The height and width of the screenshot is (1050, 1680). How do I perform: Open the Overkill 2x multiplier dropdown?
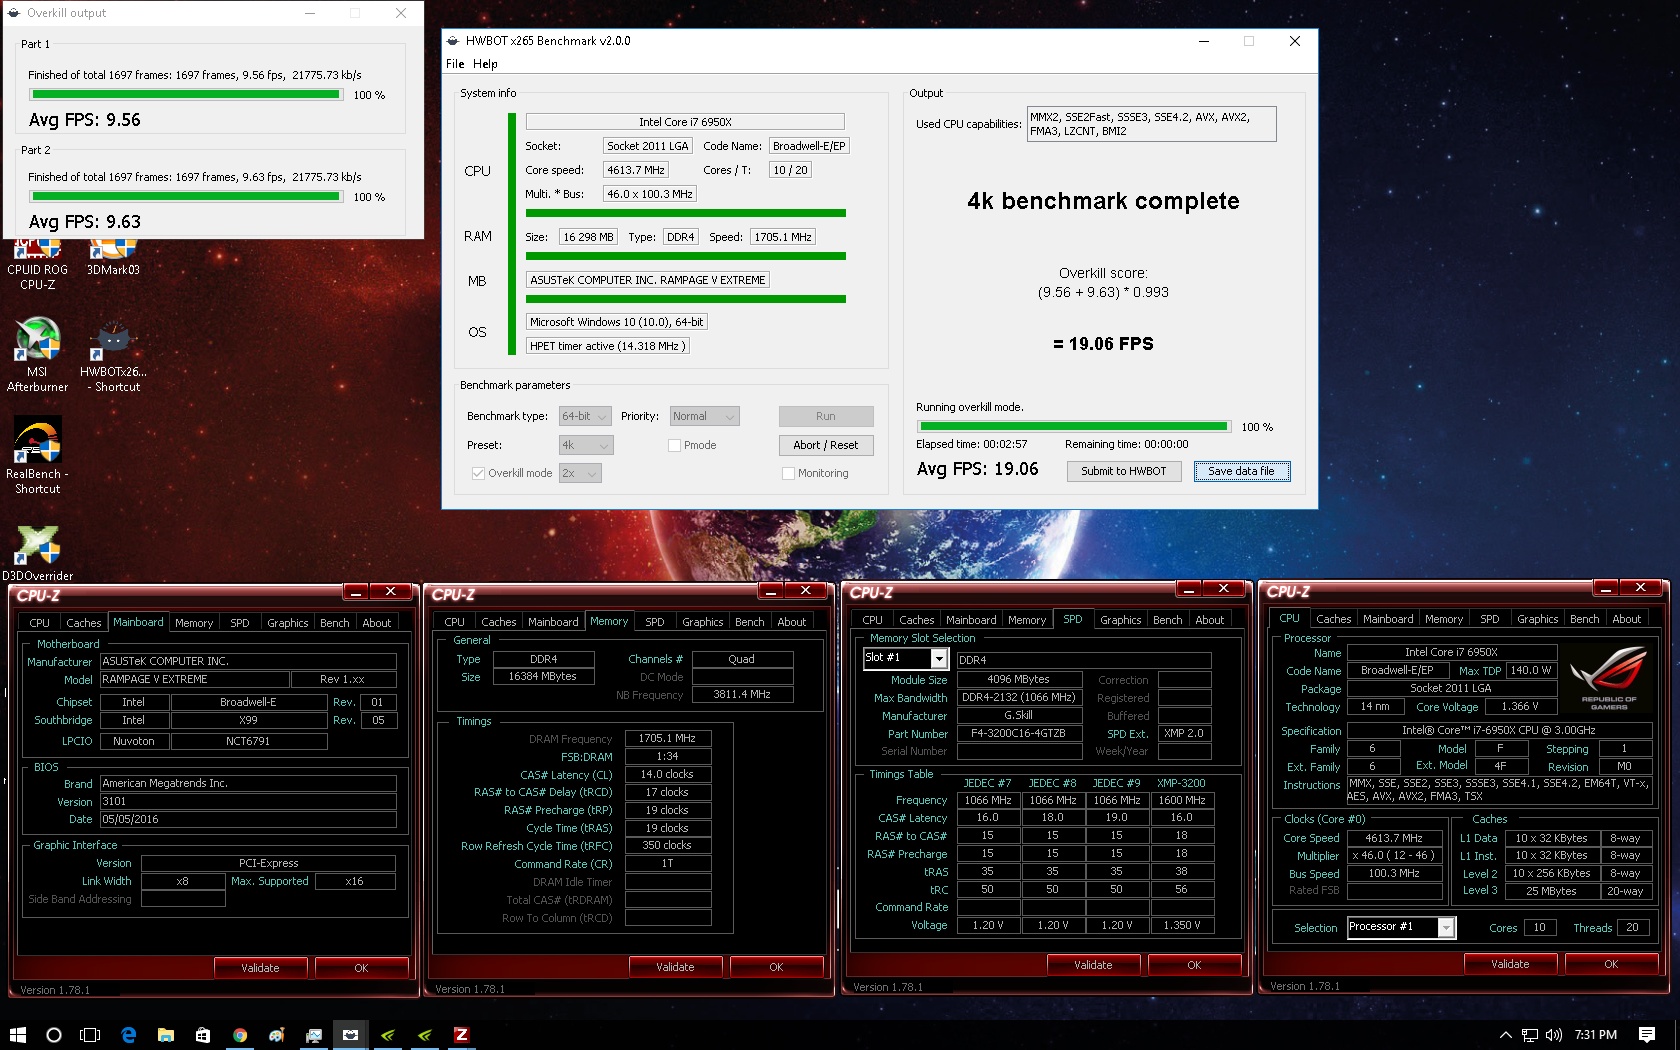pyautogui.click(x=580, y=473)
